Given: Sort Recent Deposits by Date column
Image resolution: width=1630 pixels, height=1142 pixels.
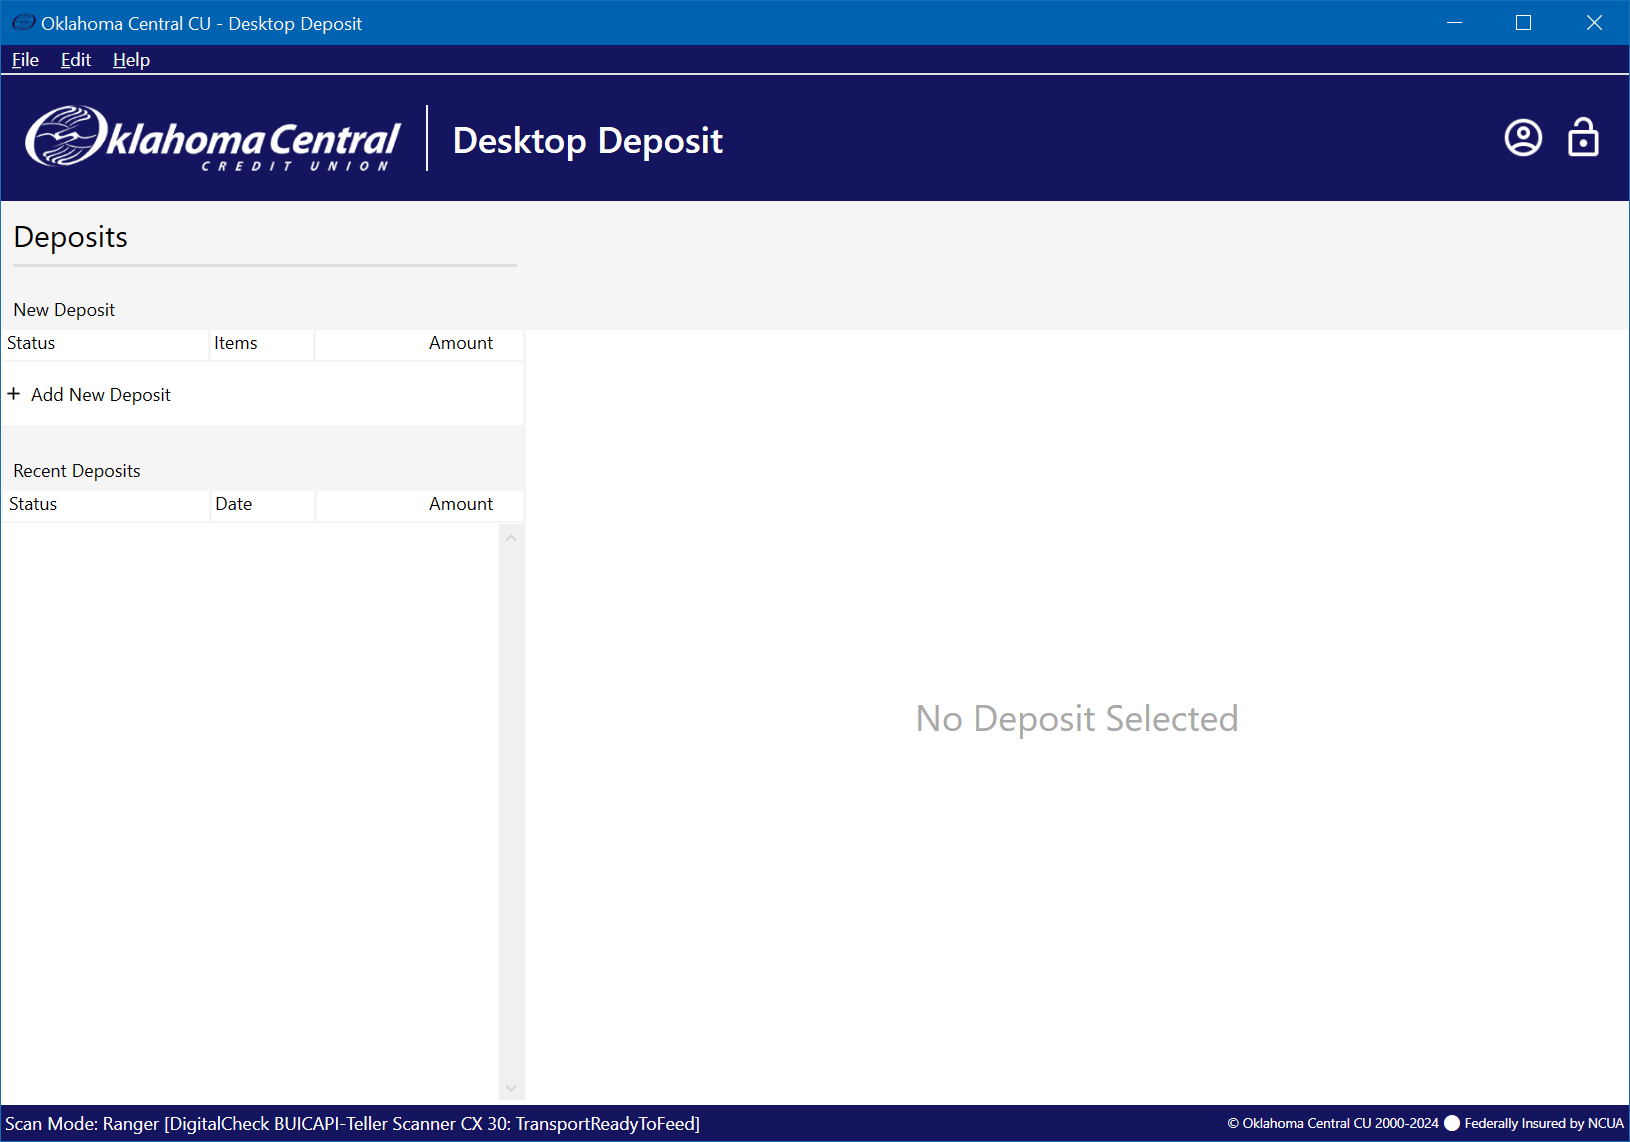Looking at the screenshot, I should coord(263,504).
